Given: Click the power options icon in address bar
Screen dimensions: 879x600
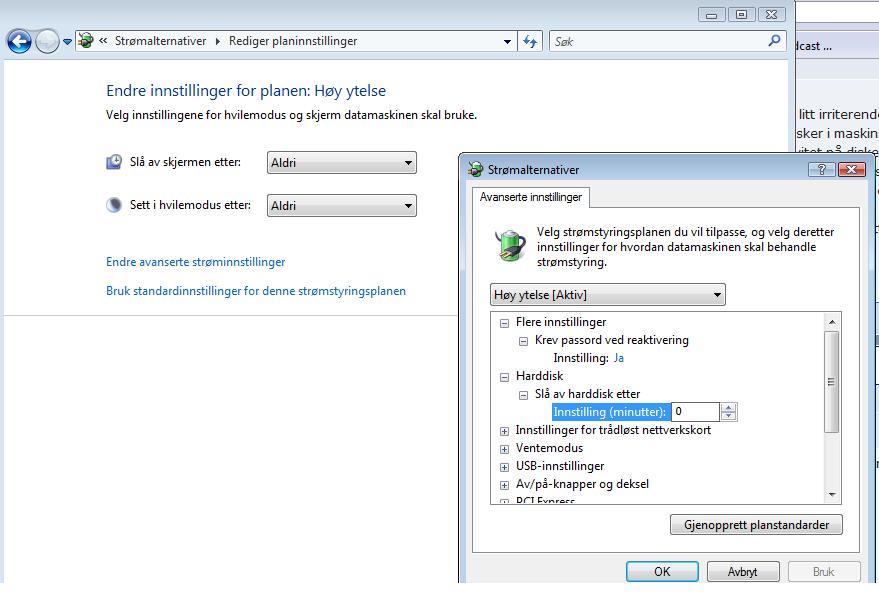Looking at the screenshot, I should [86, 40].
